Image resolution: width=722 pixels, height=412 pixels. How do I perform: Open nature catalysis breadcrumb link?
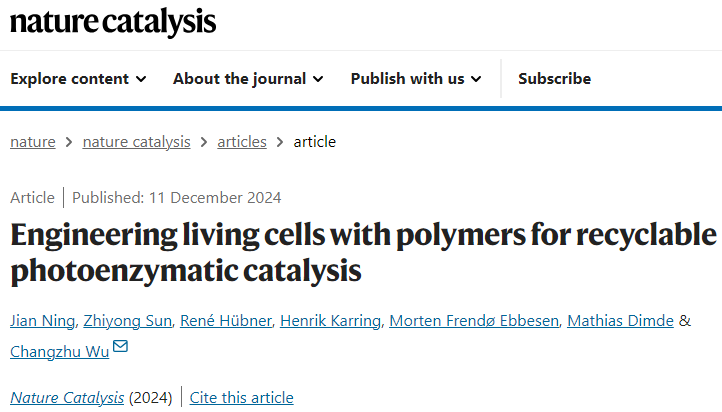click(136, 142)
